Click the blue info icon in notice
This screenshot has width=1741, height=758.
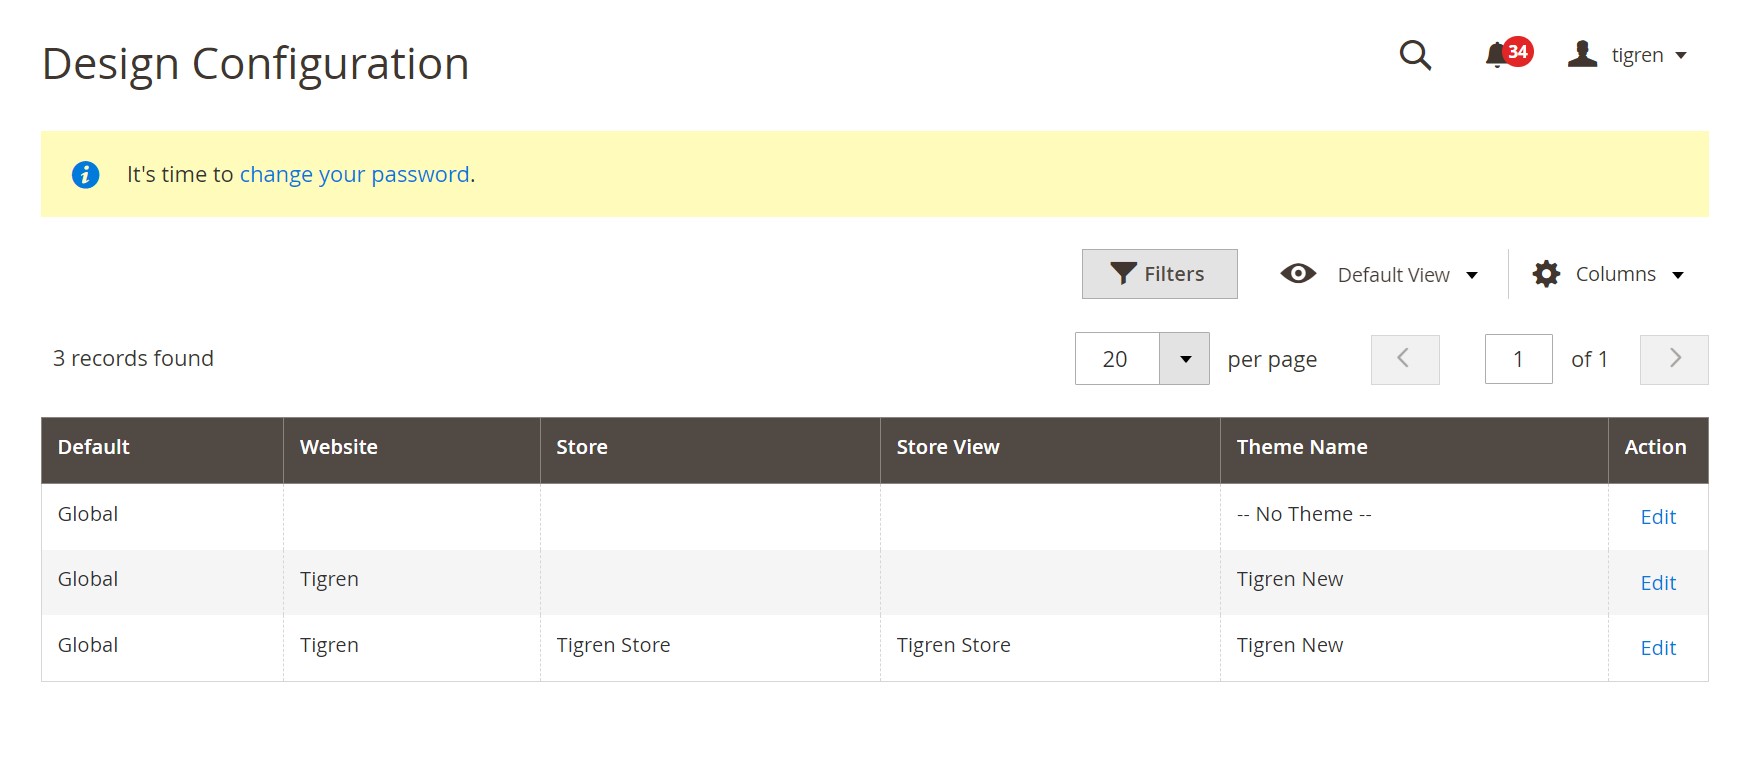pyautogui.click(x=86, y=175)
